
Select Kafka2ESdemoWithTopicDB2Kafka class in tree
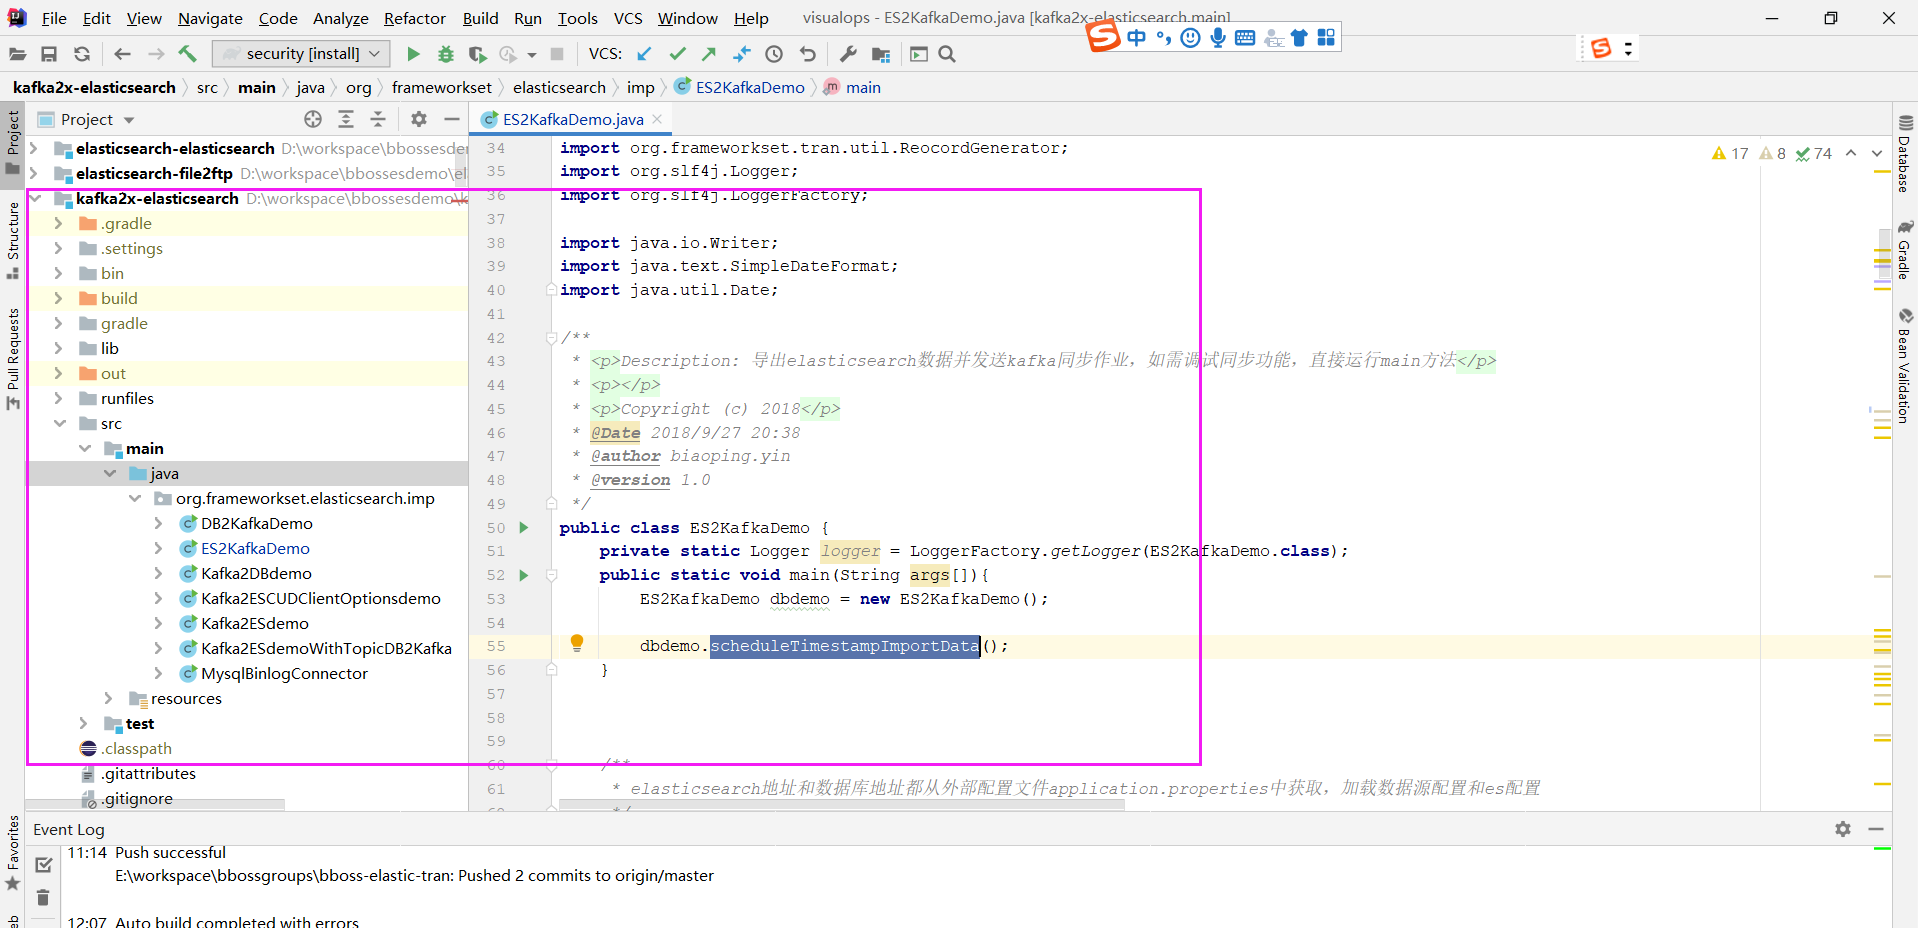(x=326, y=648)
